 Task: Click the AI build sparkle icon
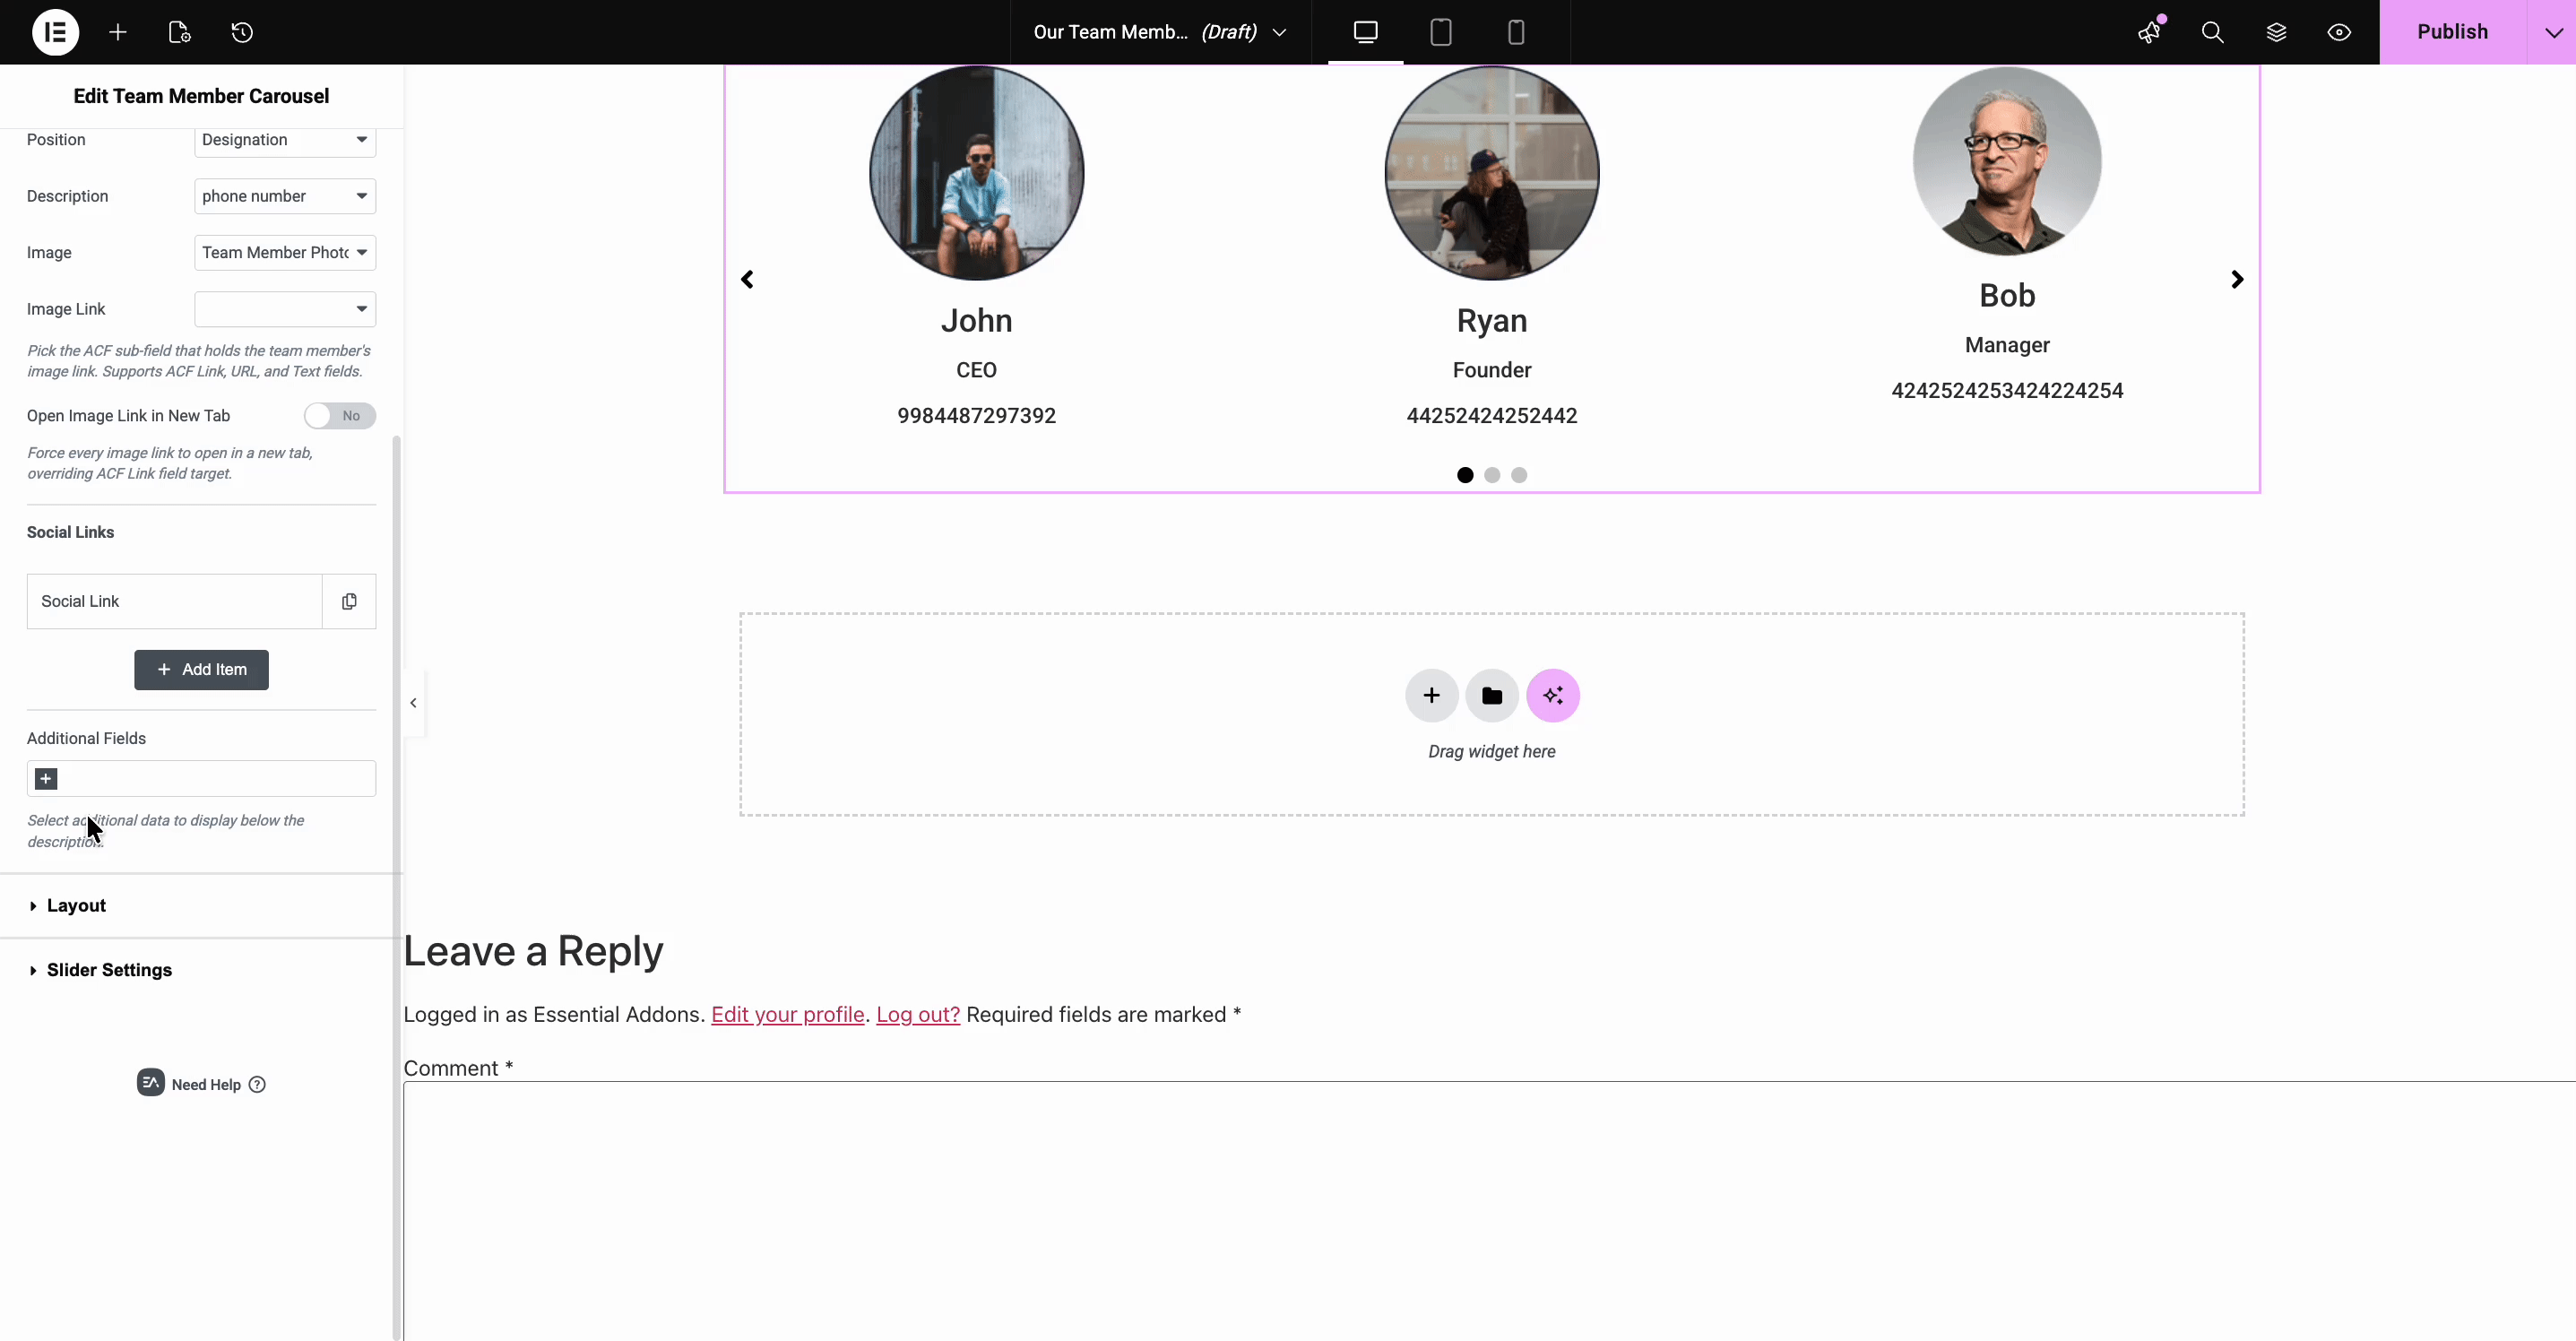point(1553,695)
